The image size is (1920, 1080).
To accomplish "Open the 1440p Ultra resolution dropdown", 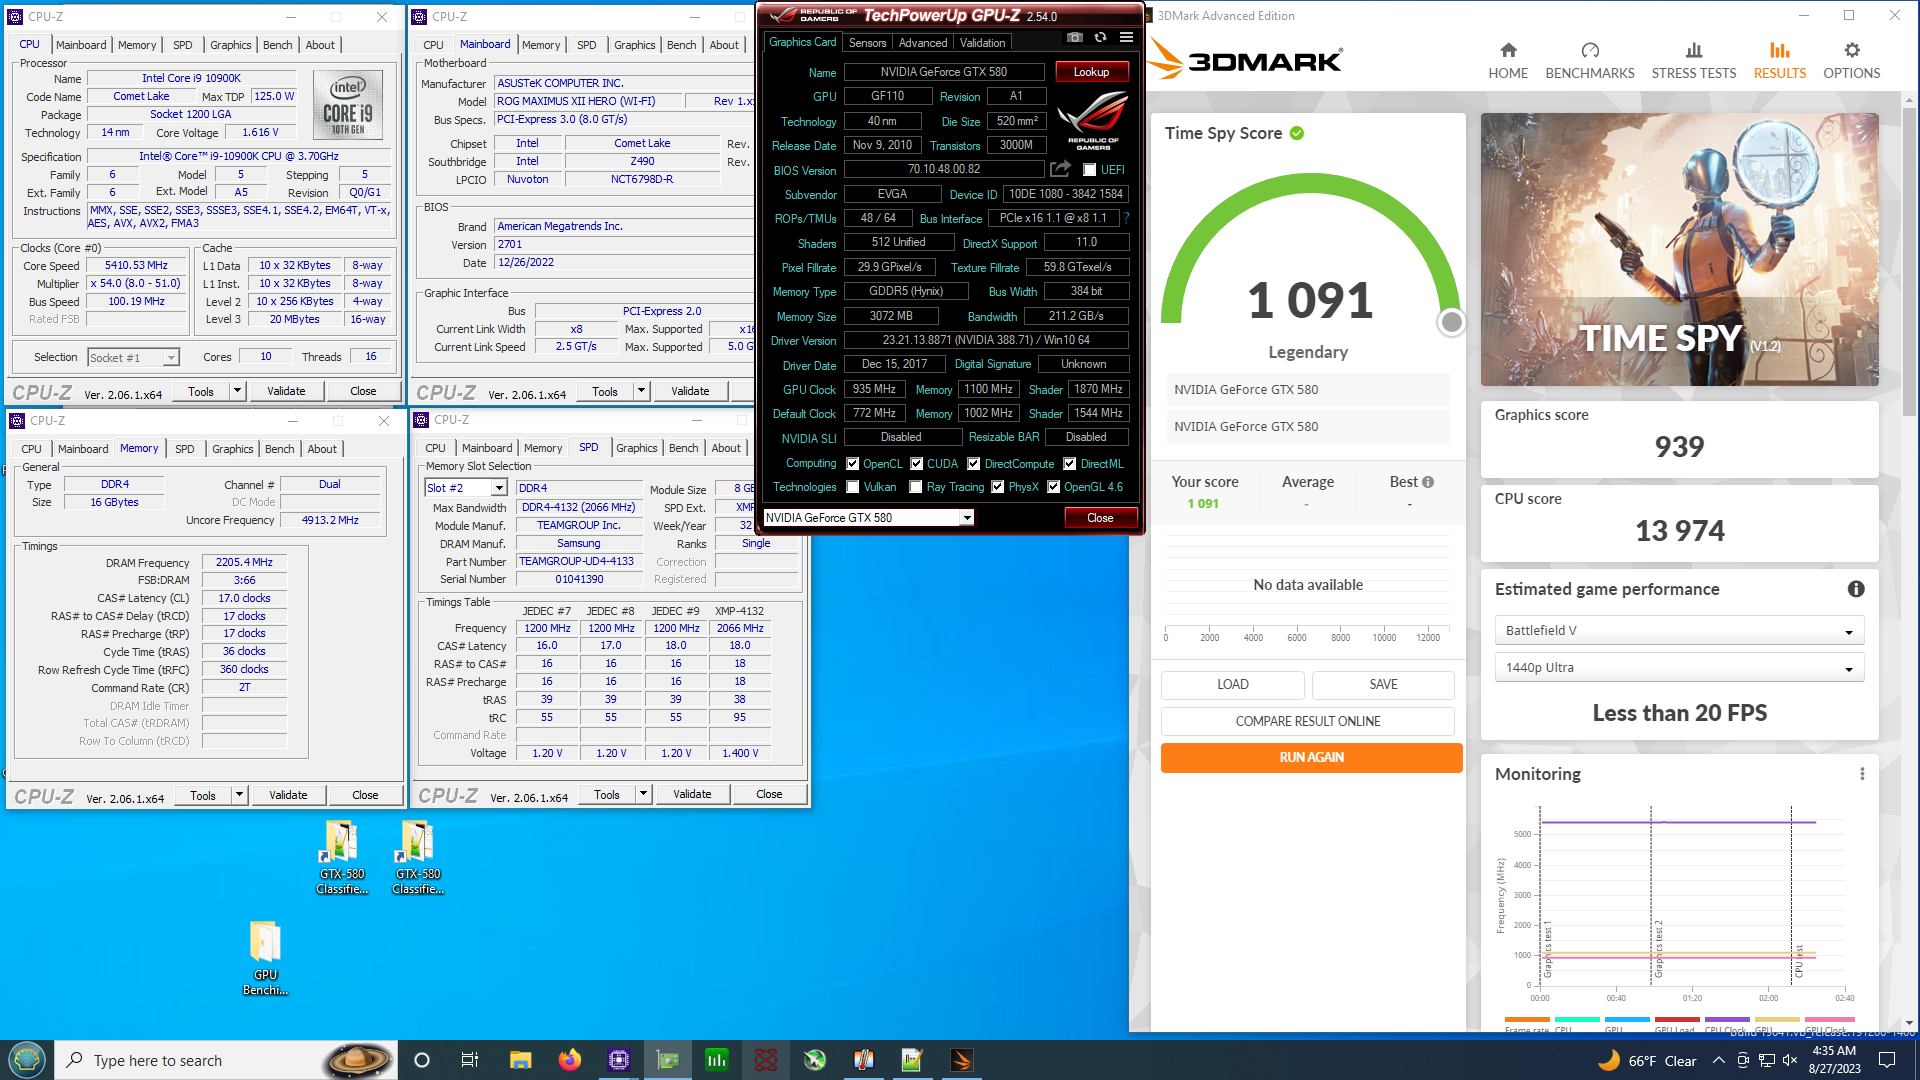I will click(1679, 668).
